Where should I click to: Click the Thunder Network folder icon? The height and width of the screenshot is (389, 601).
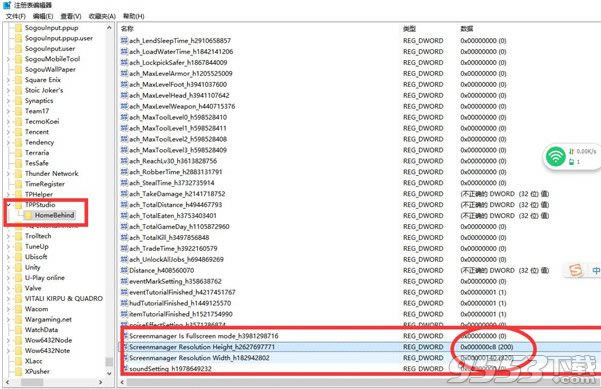pyautogui.click(x=18, y=173)
